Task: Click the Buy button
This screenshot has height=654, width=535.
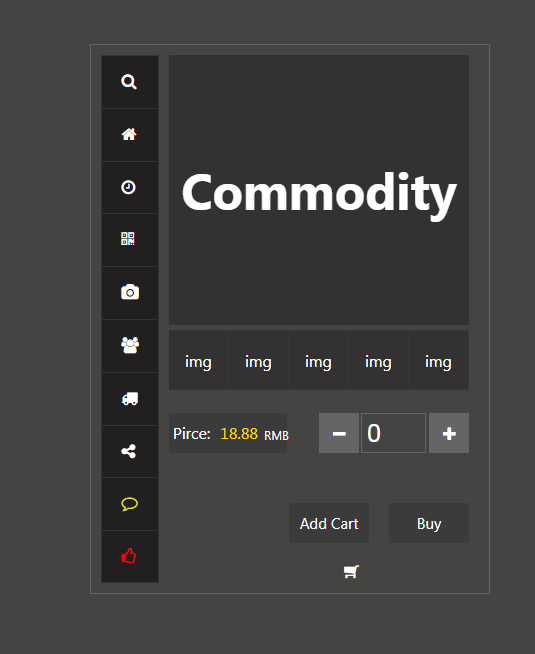Action: [429, 523]
